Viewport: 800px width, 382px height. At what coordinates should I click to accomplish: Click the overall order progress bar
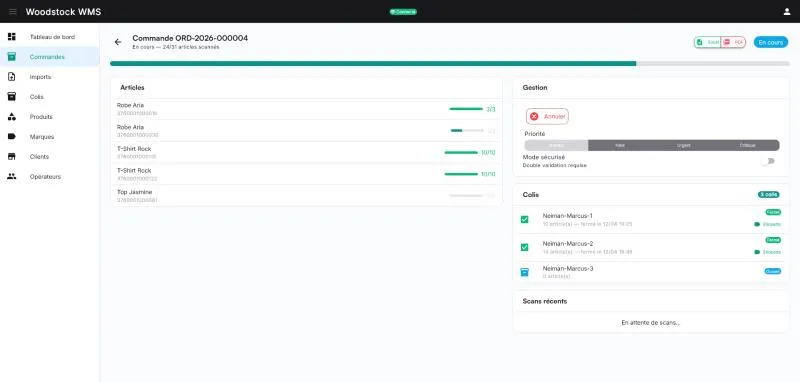click(449, 64)
